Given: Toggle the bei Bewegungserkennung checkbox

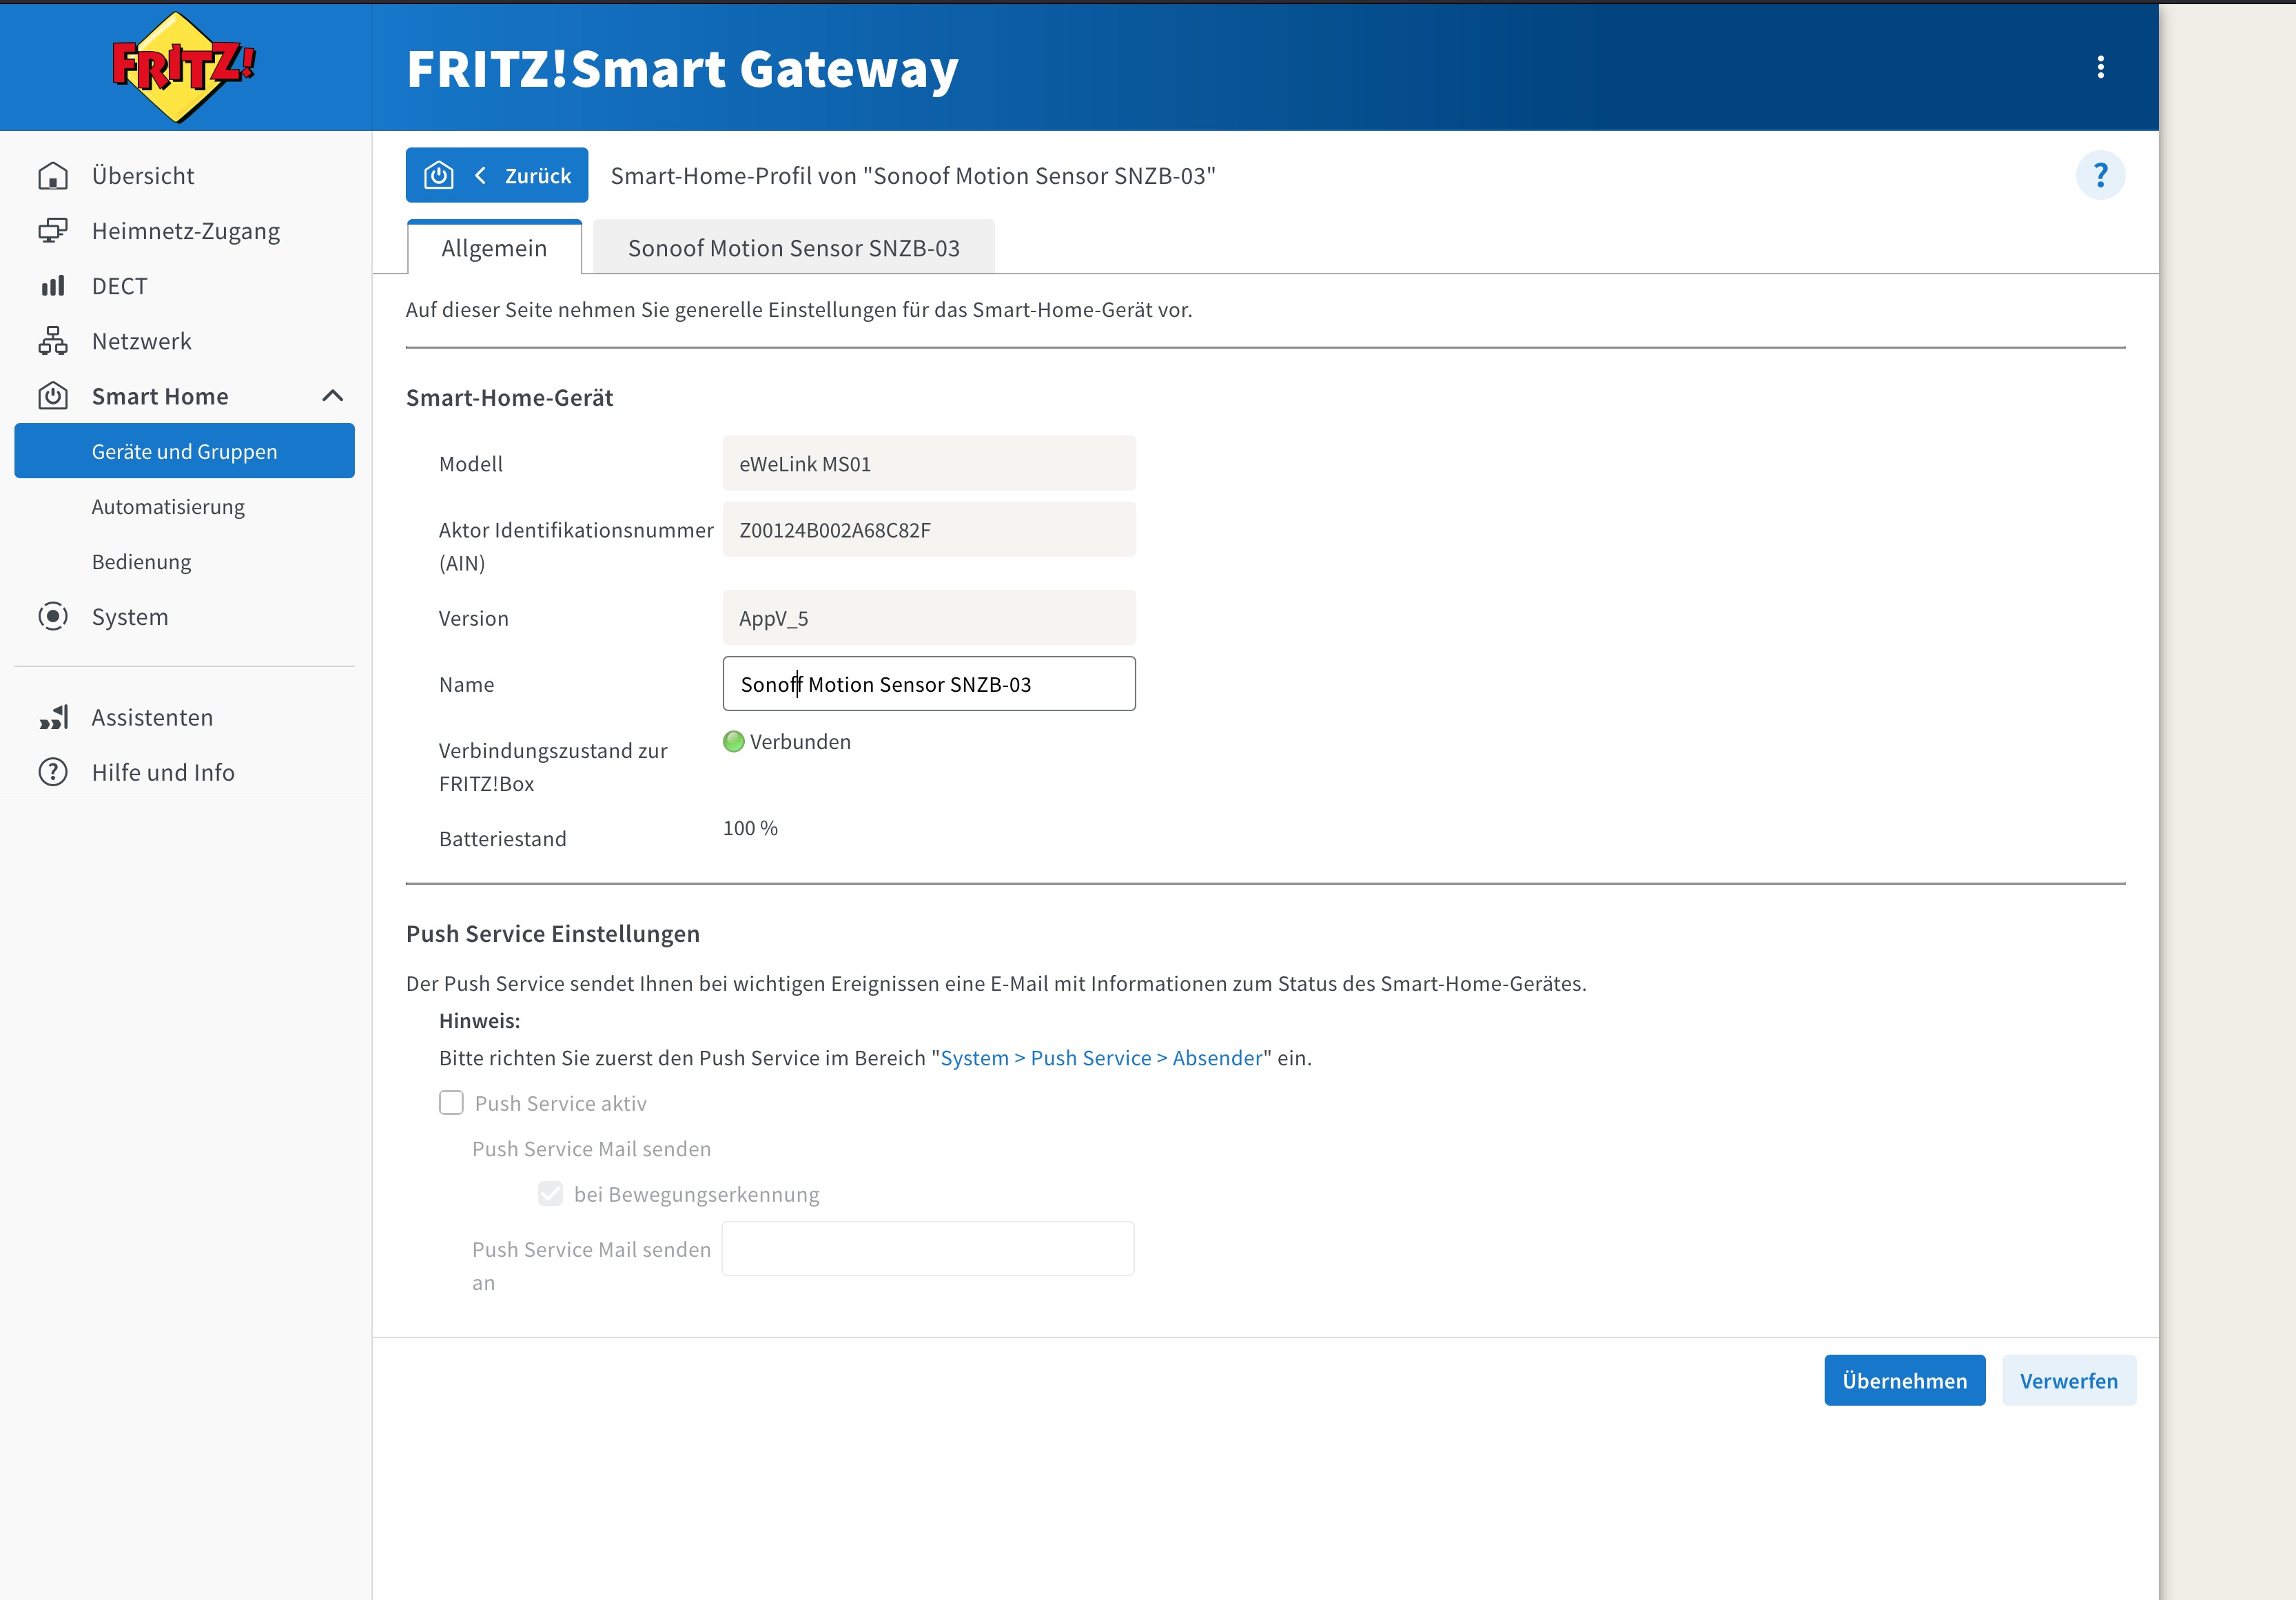Looking at the screenshot, I should pyautogui.click(x=550, y=1194).
